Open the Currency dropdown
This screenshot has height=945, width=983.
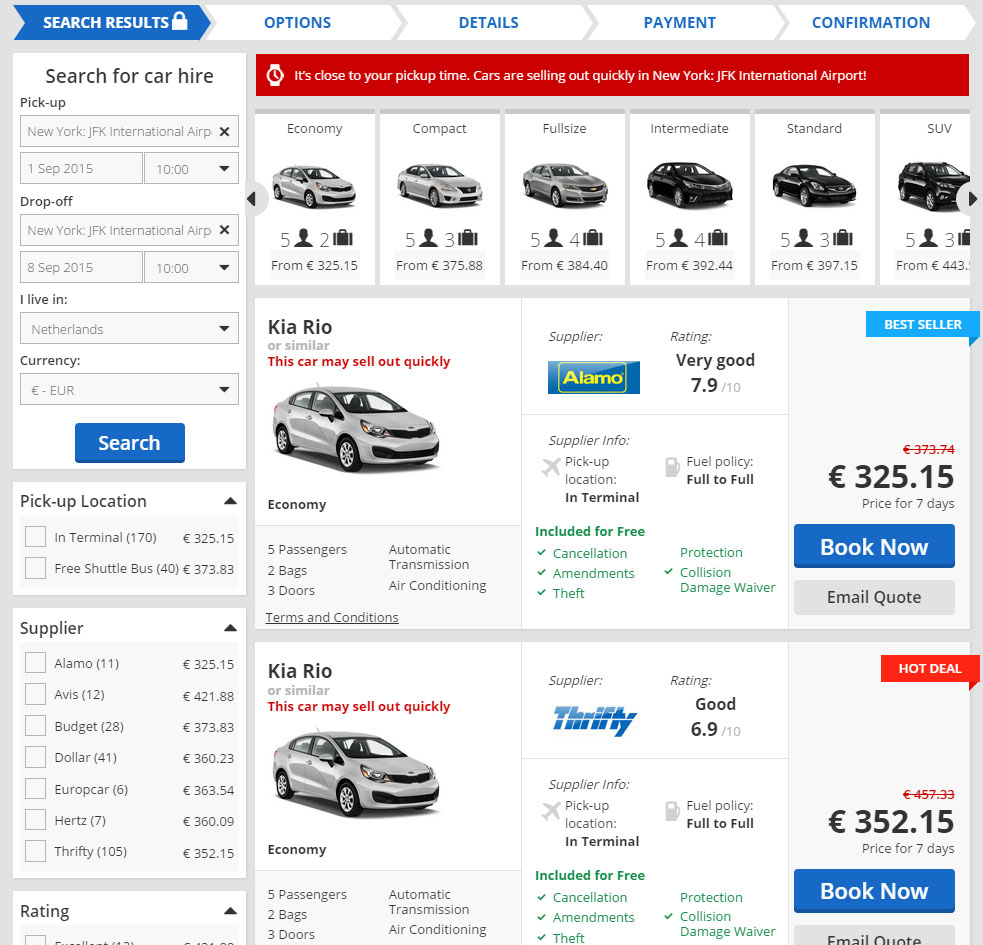[129, 390]
